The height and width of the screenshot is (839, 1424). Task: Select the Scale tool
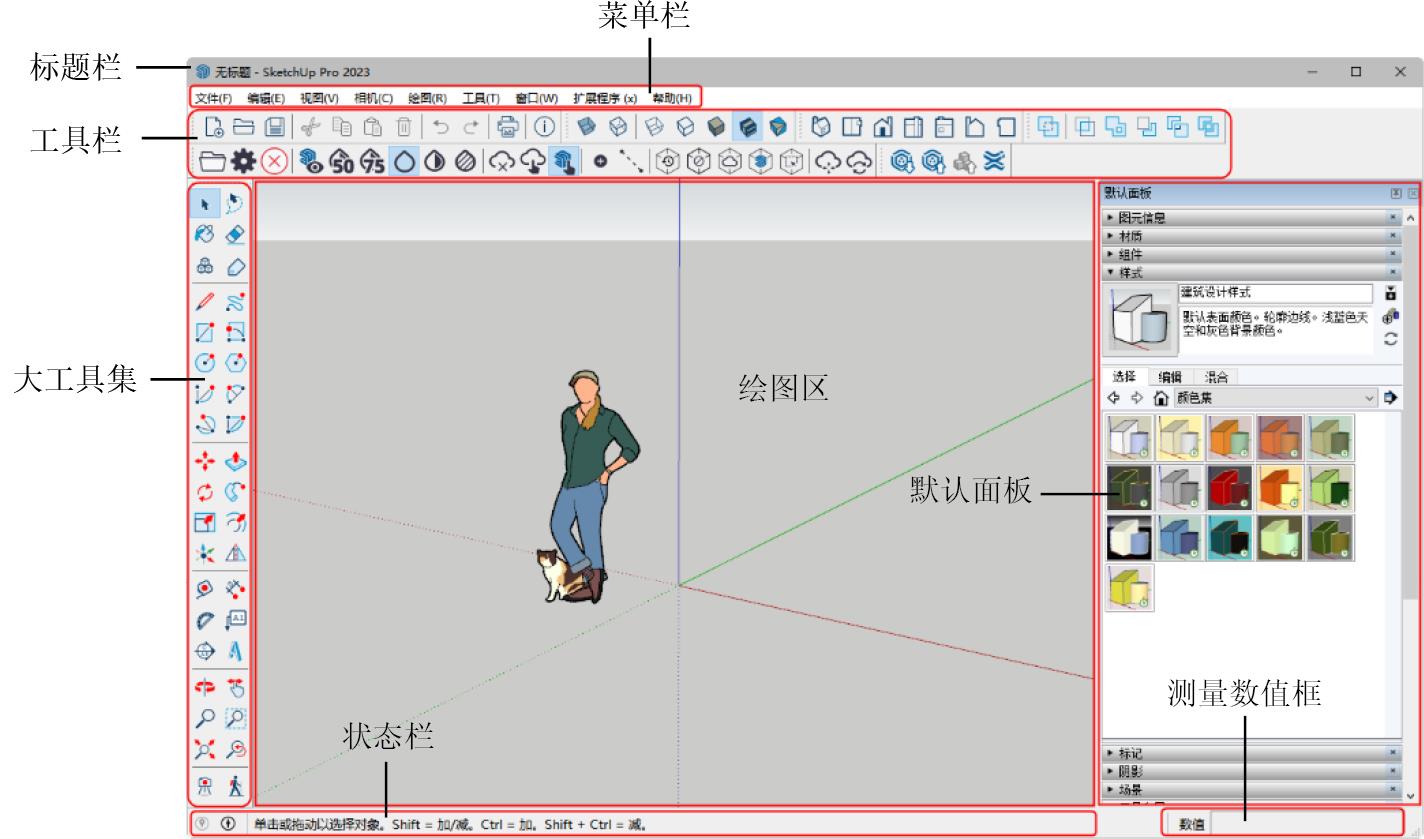(204, 522)
